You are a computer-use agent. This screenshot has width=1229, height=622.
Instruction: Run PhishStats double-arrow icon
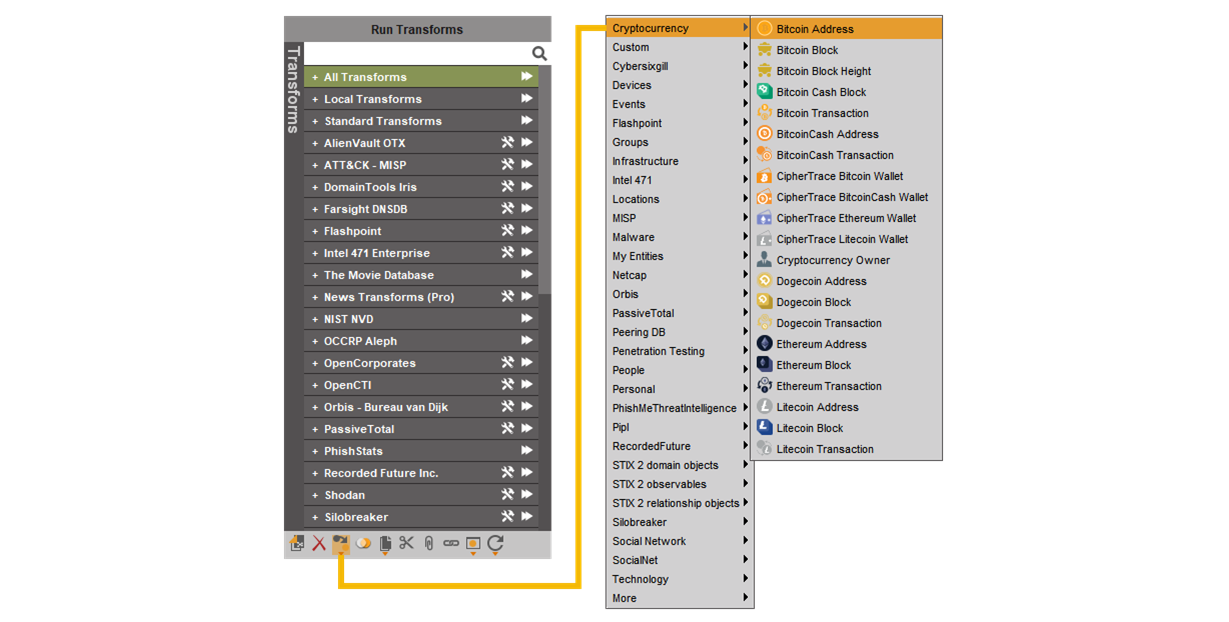point(527,451)
